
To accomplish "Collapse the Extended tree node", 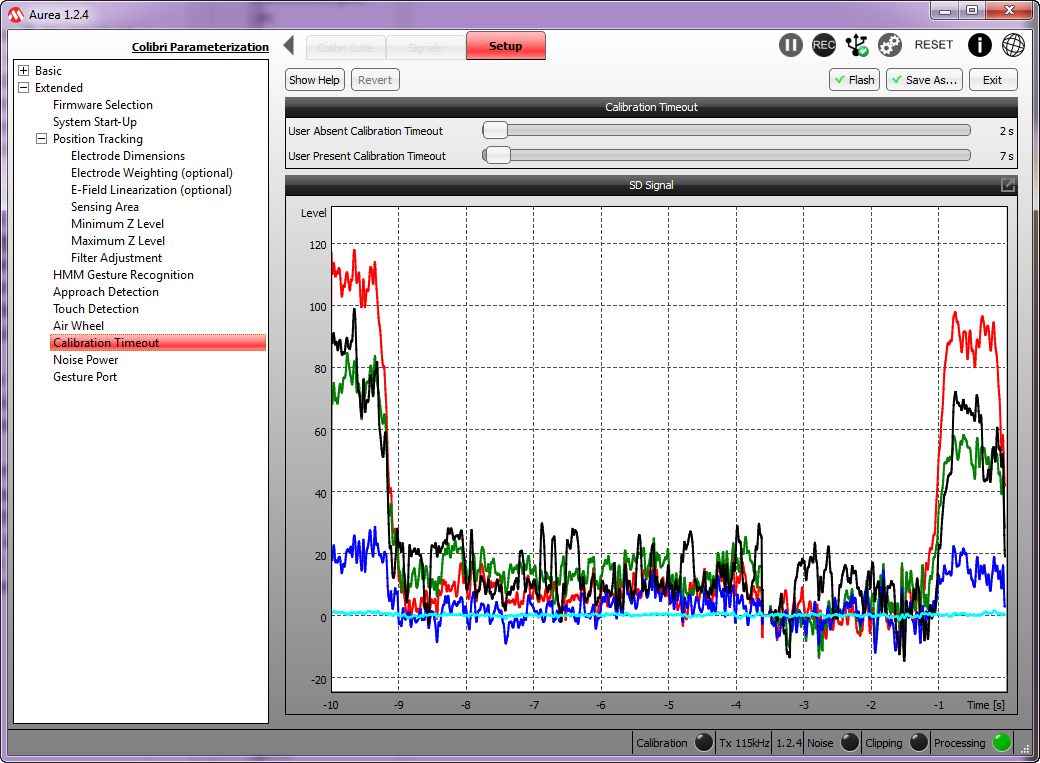I will pos(24,88).
